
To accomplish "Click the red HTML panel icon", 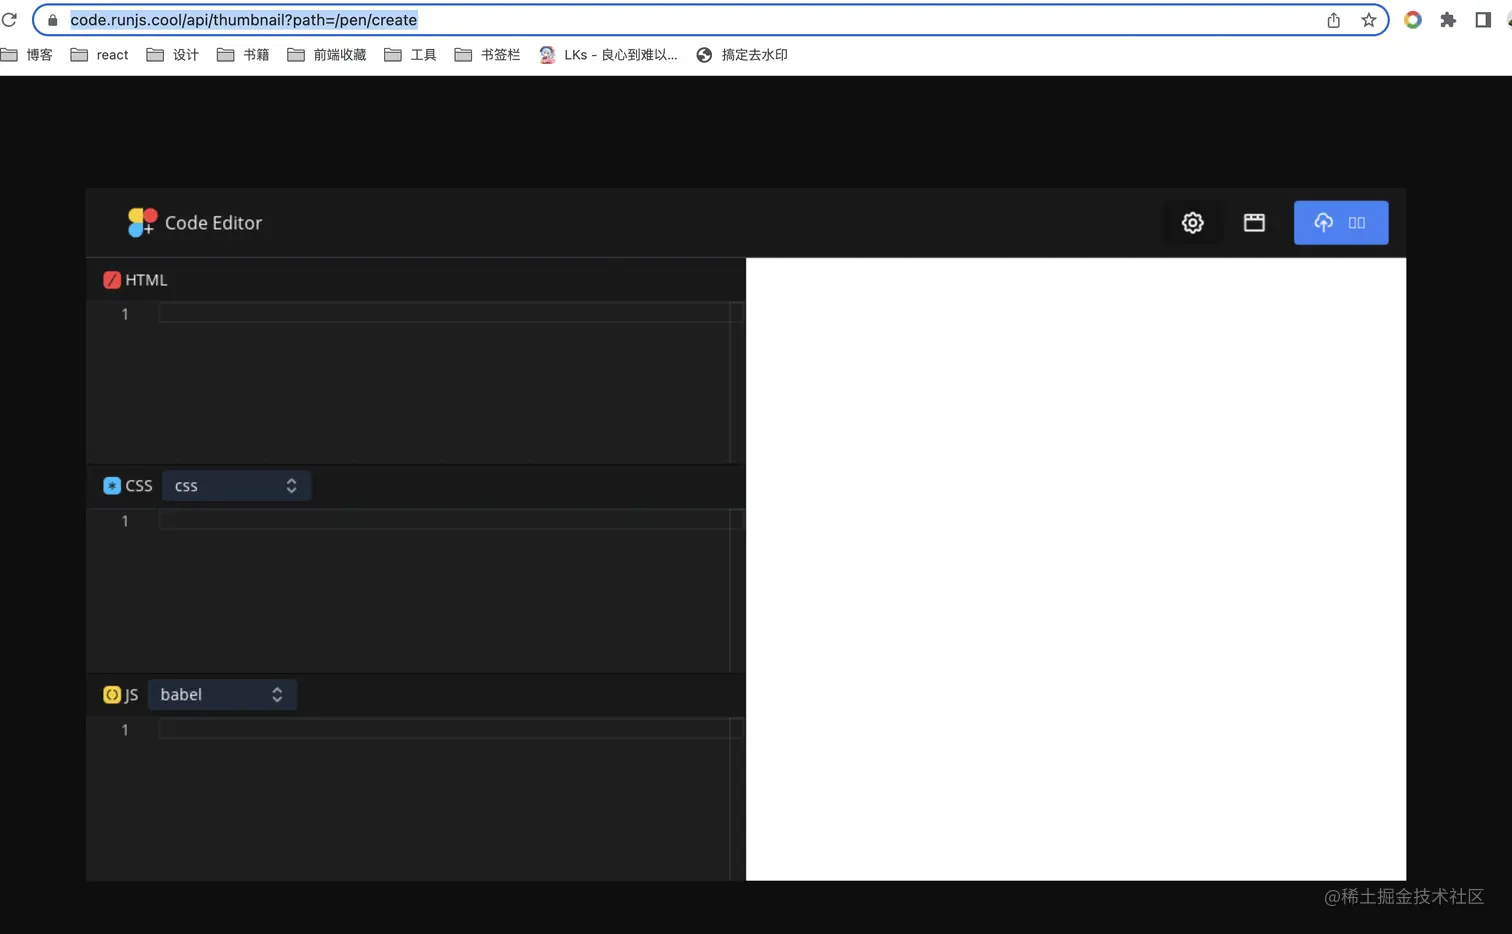I will (112, 280).
